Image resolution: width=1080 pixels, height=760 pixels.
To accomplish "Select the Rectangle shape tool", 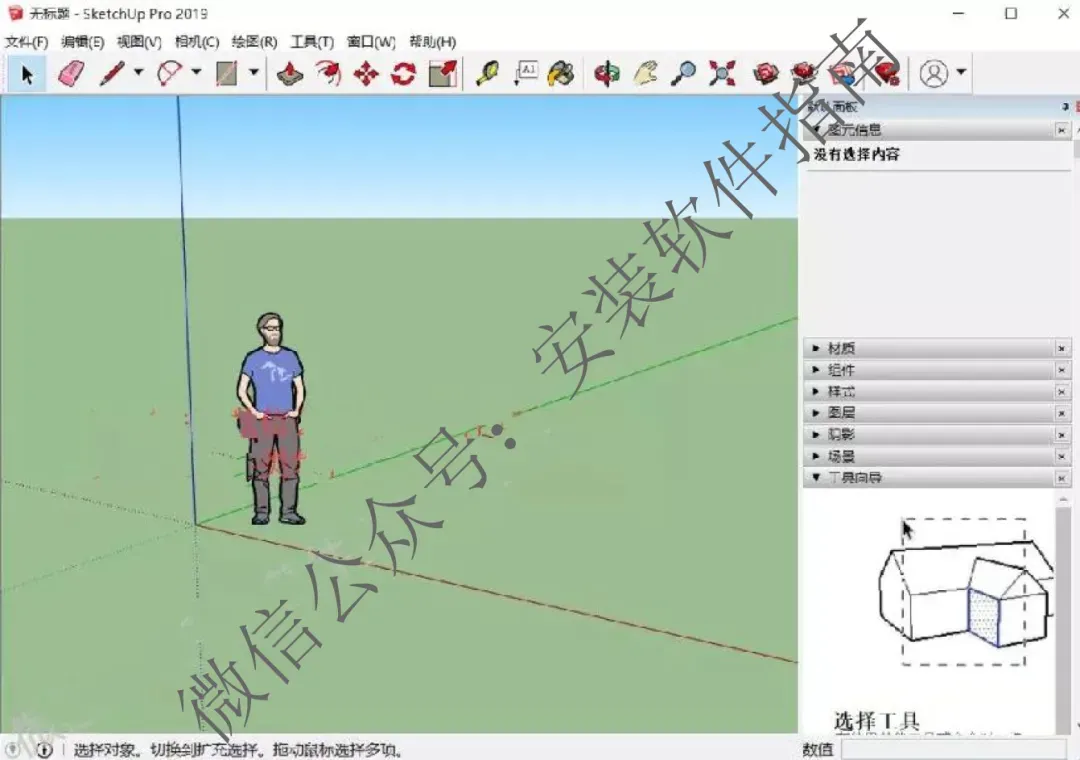I will [x=226, y=74].
